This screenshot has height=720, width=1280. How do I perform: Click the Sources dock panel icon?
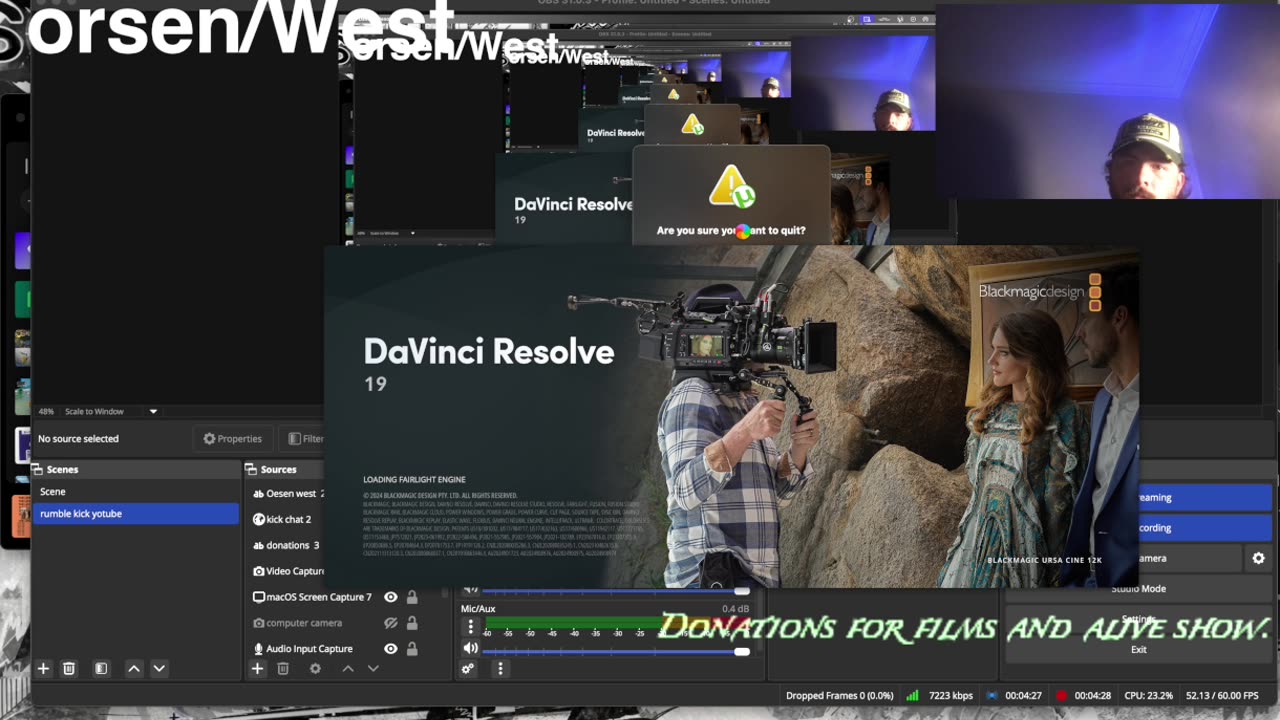tap(252, 469)
